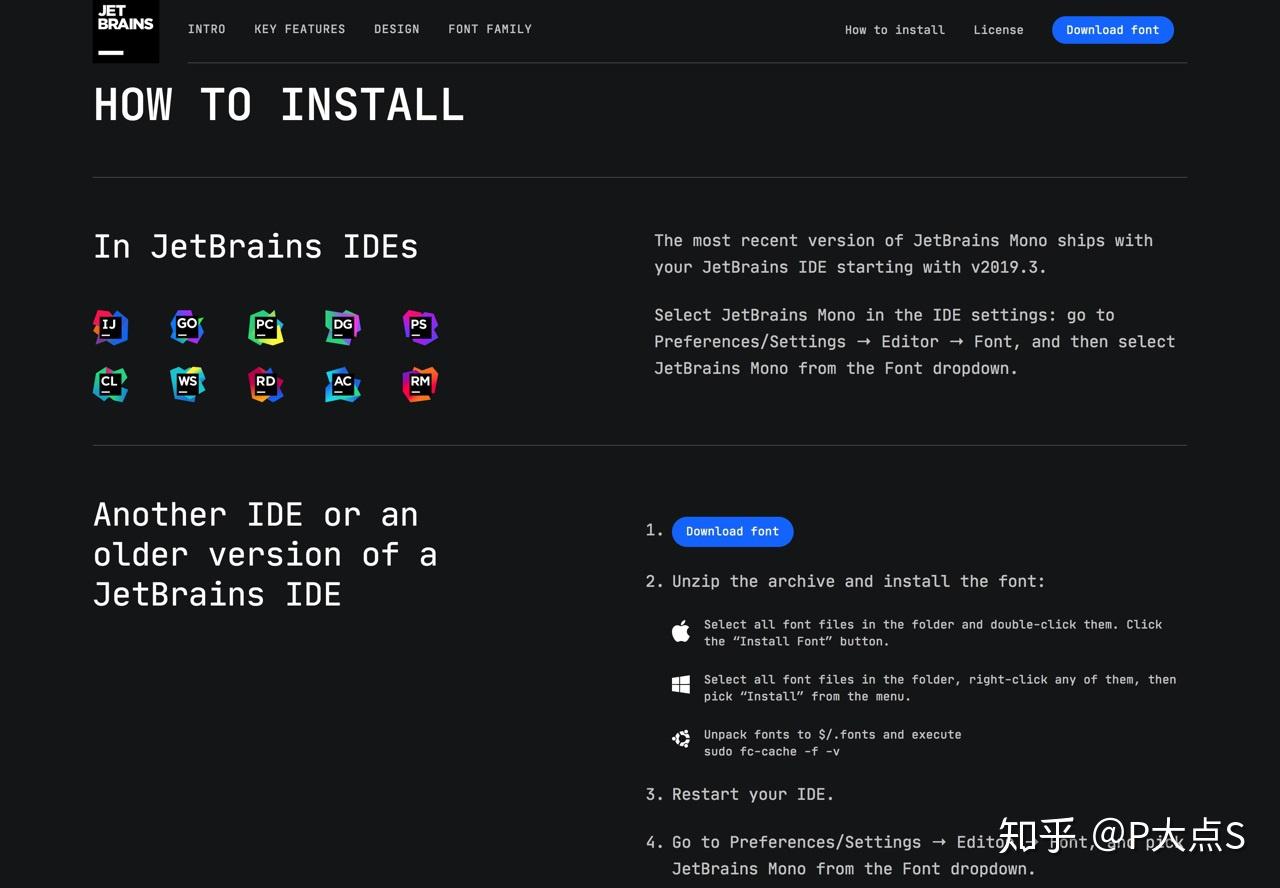1280x888 pixels.
Task: Click the Select JetBrains Mono in IDE settings paragraph
Action: [915, 341]
